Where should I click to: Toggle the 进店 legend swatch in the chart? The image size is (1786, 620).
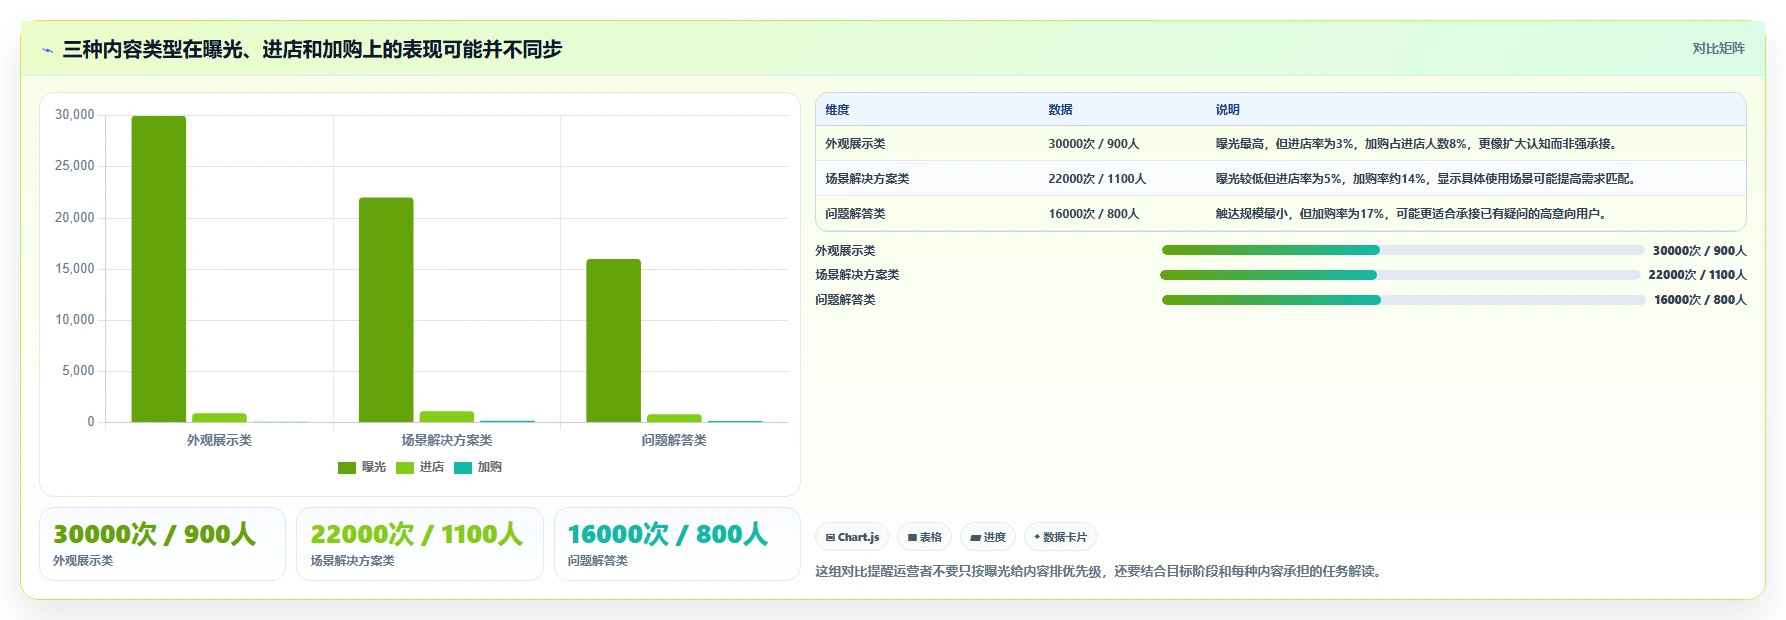pyautogui.click(x=405, y=467)
